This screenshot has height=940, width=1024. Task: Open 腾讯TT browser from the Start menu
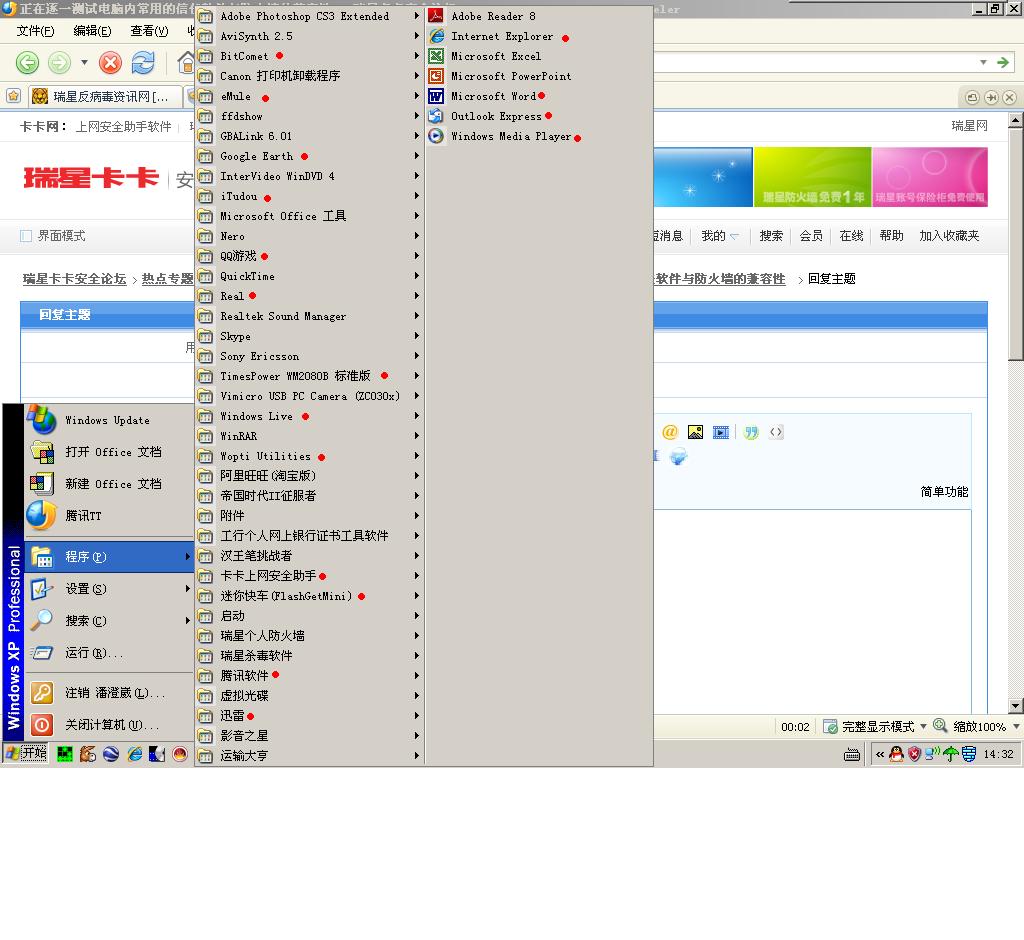(x=109, y=516)
